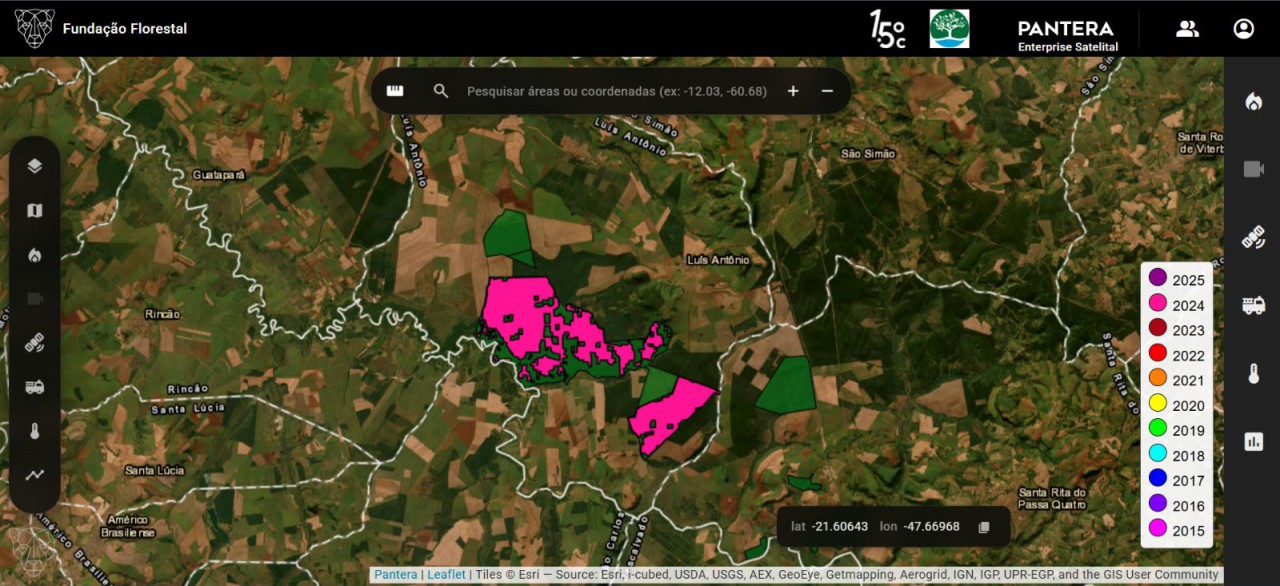Open the layers panel in left sidebar
This screenshot has width=1280, height=586.
click(x=35, y=166)
